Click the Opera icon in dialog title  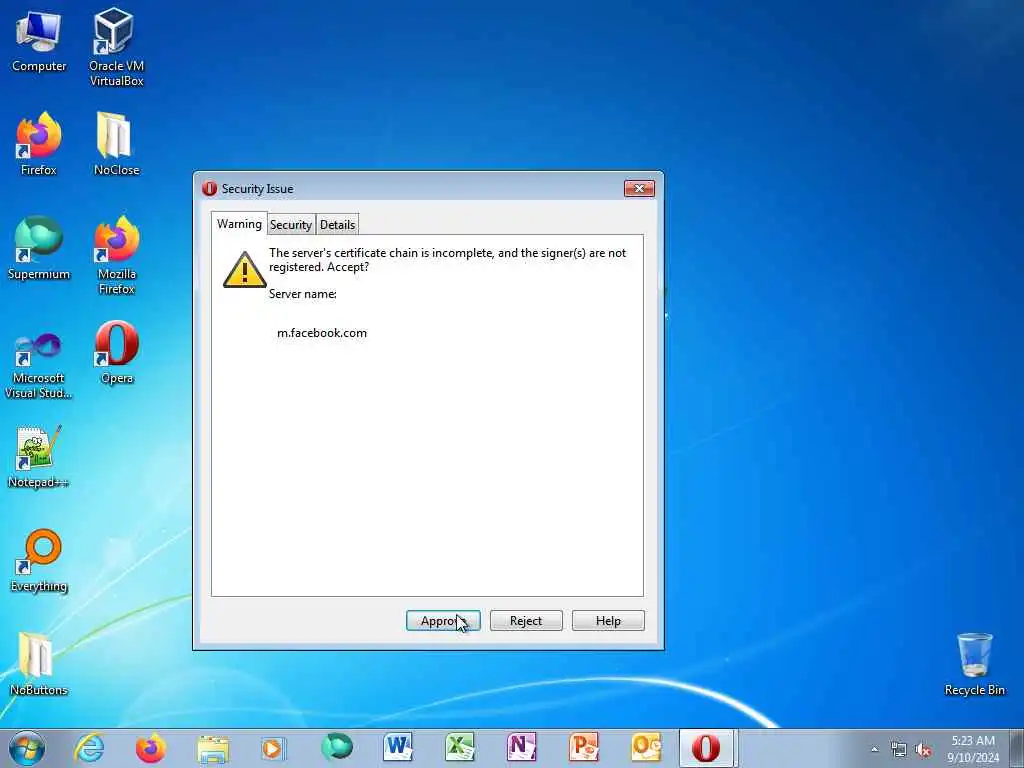[x=209, y=189]
